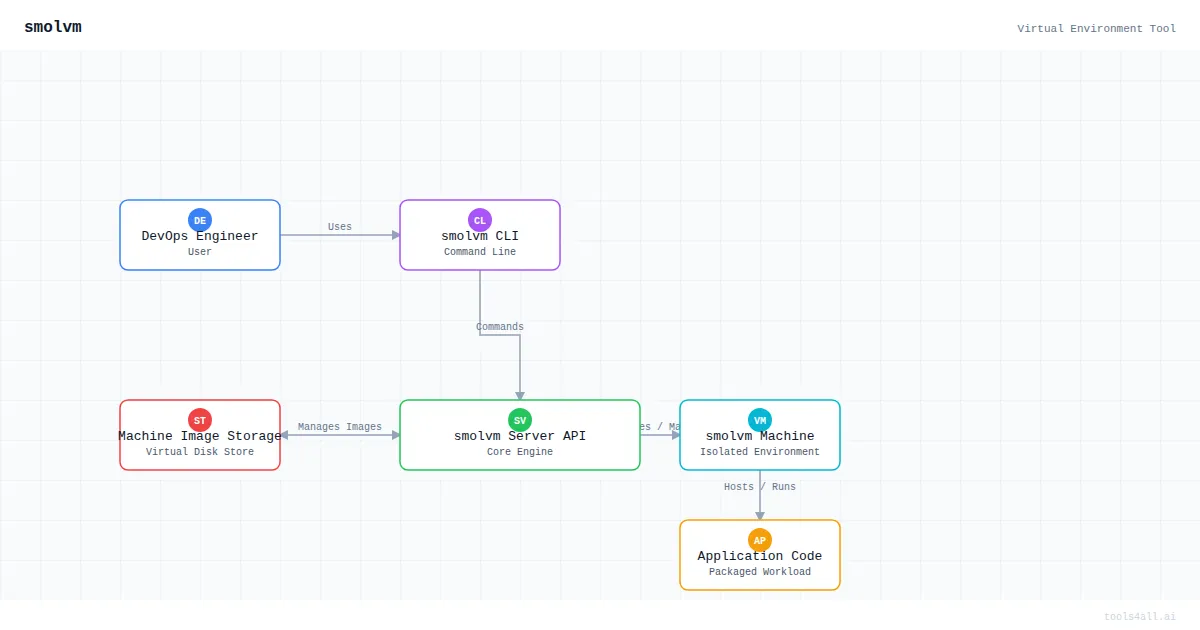Click the 'Isolated Environment' subtitle
The width and height of the screenshot is (1200, 630).
tap(760, 452)
